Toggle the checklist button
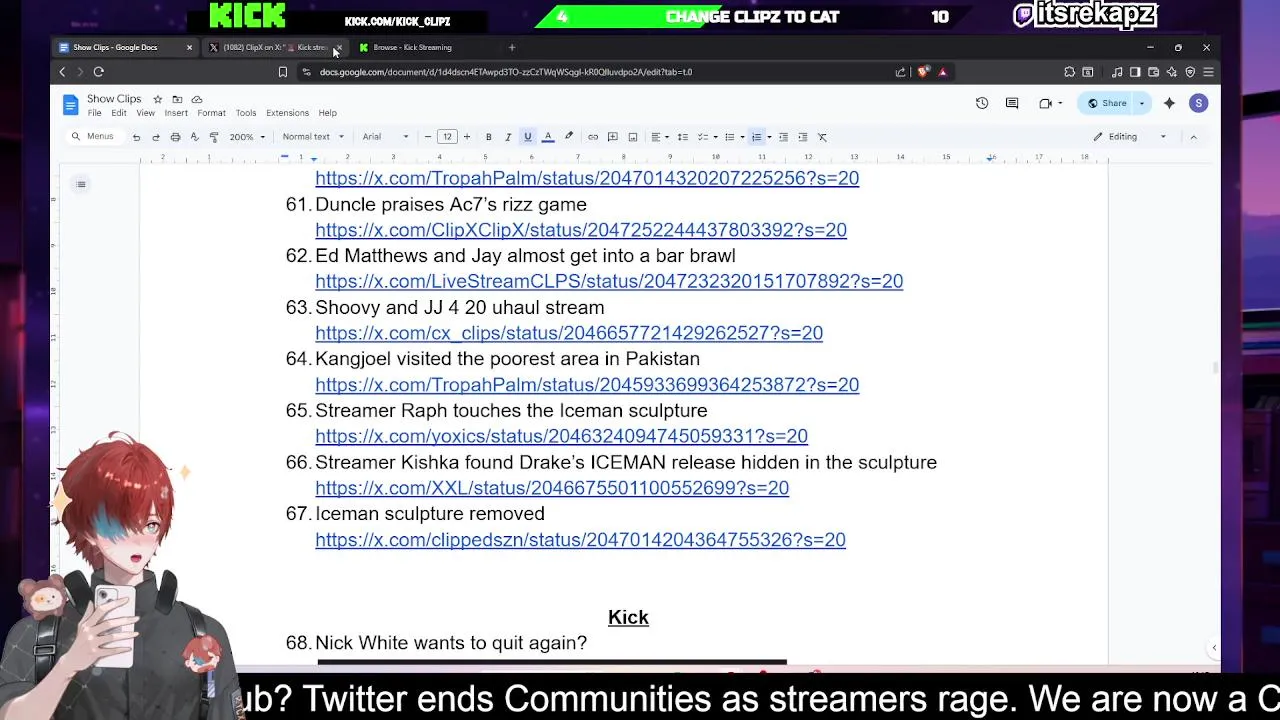The image size is (1280, 720). coord(704,137)
